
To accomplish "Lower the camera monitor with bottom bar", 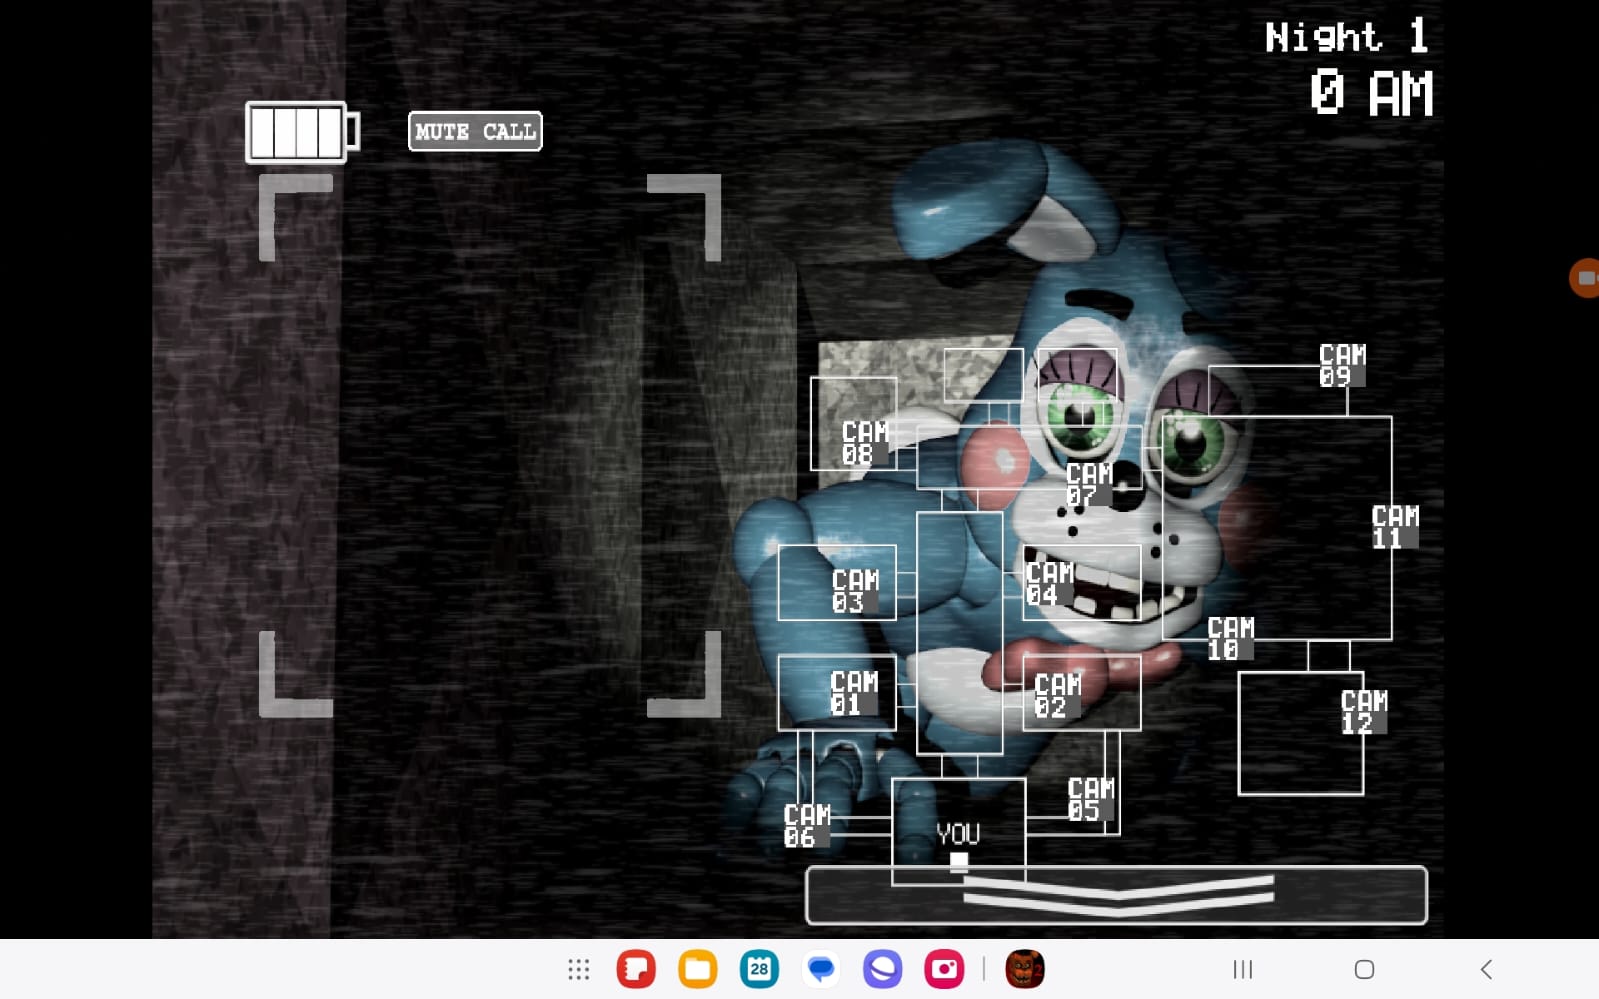I will (x=1116, y=895).
